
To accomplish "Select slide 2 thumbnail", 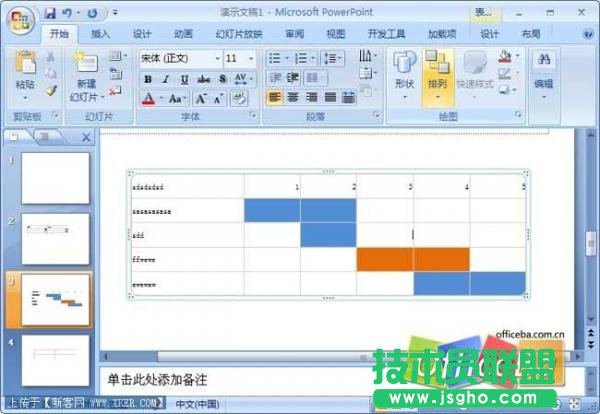I will pos(55,239).
